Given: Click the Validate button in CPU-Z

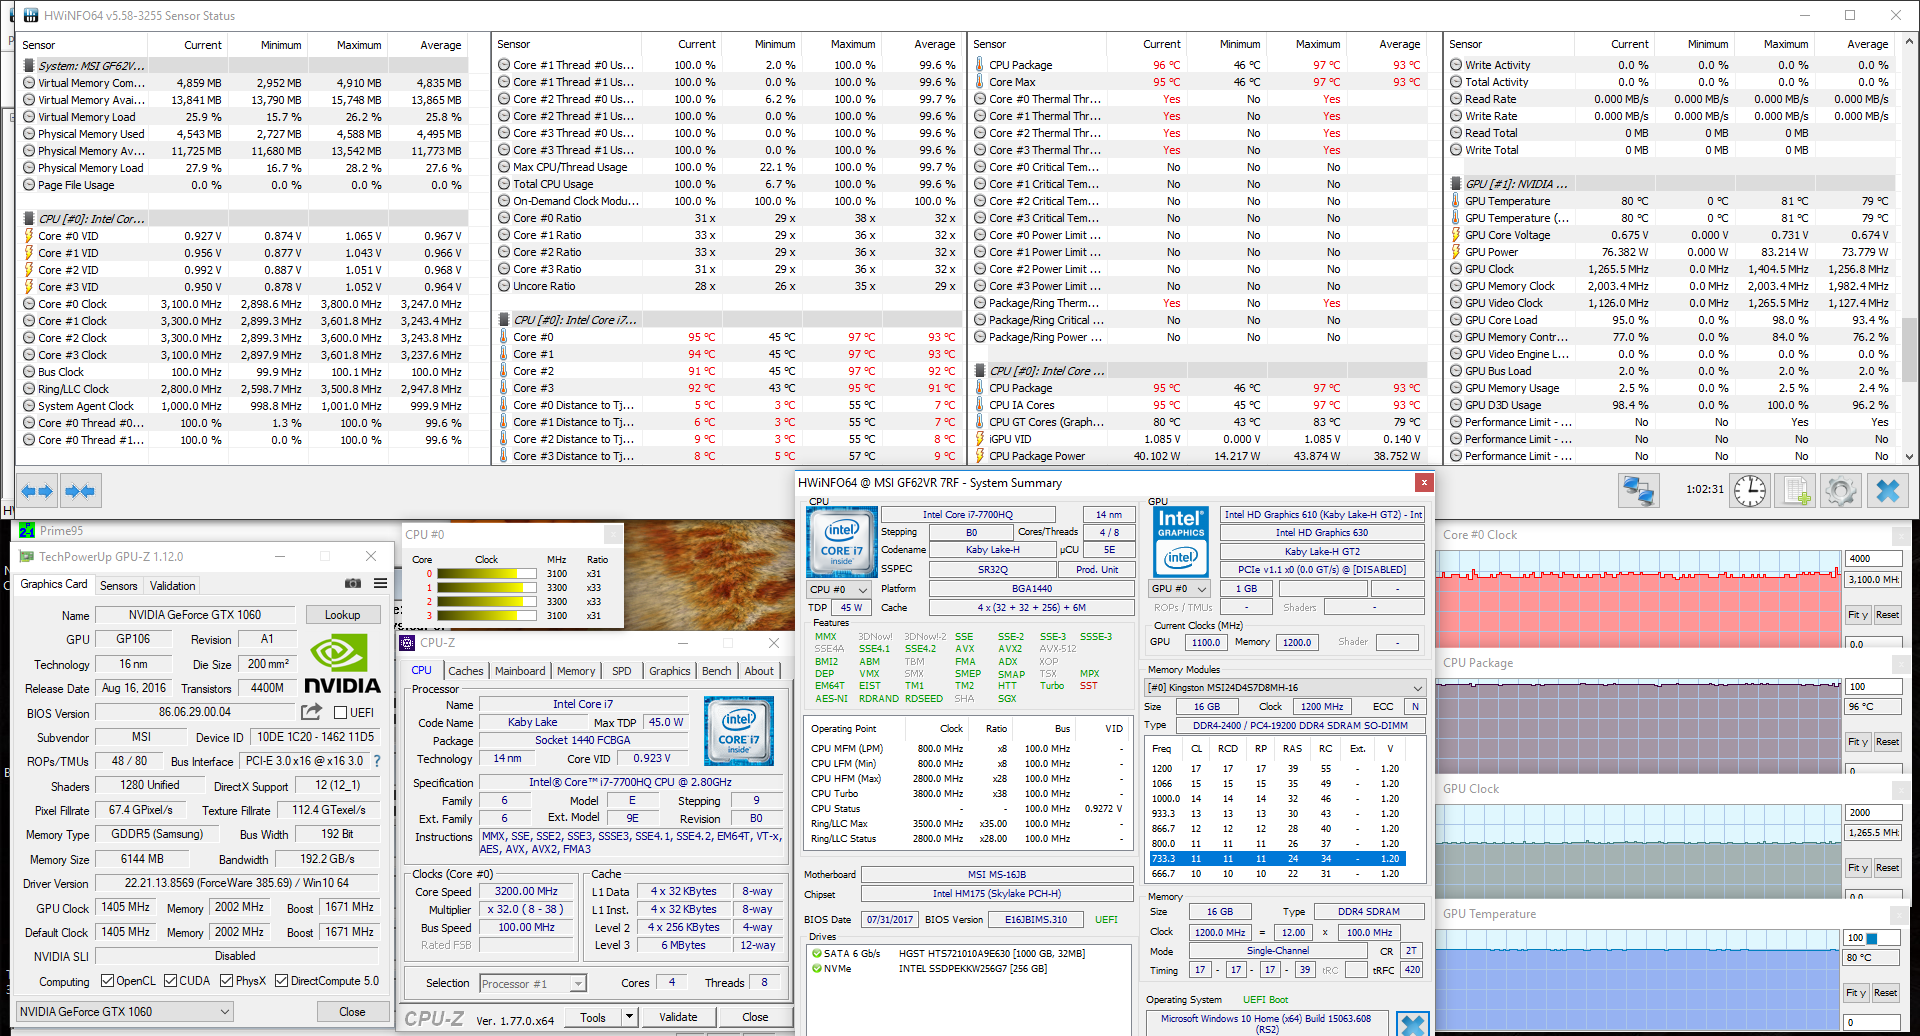Looking at the screenshot, I should (x=678, y=1017).
